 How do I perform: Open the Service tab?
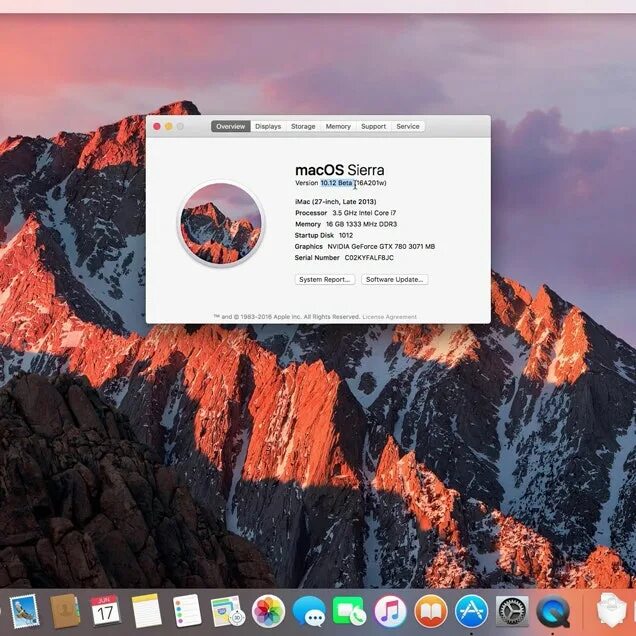click(408, 127)
